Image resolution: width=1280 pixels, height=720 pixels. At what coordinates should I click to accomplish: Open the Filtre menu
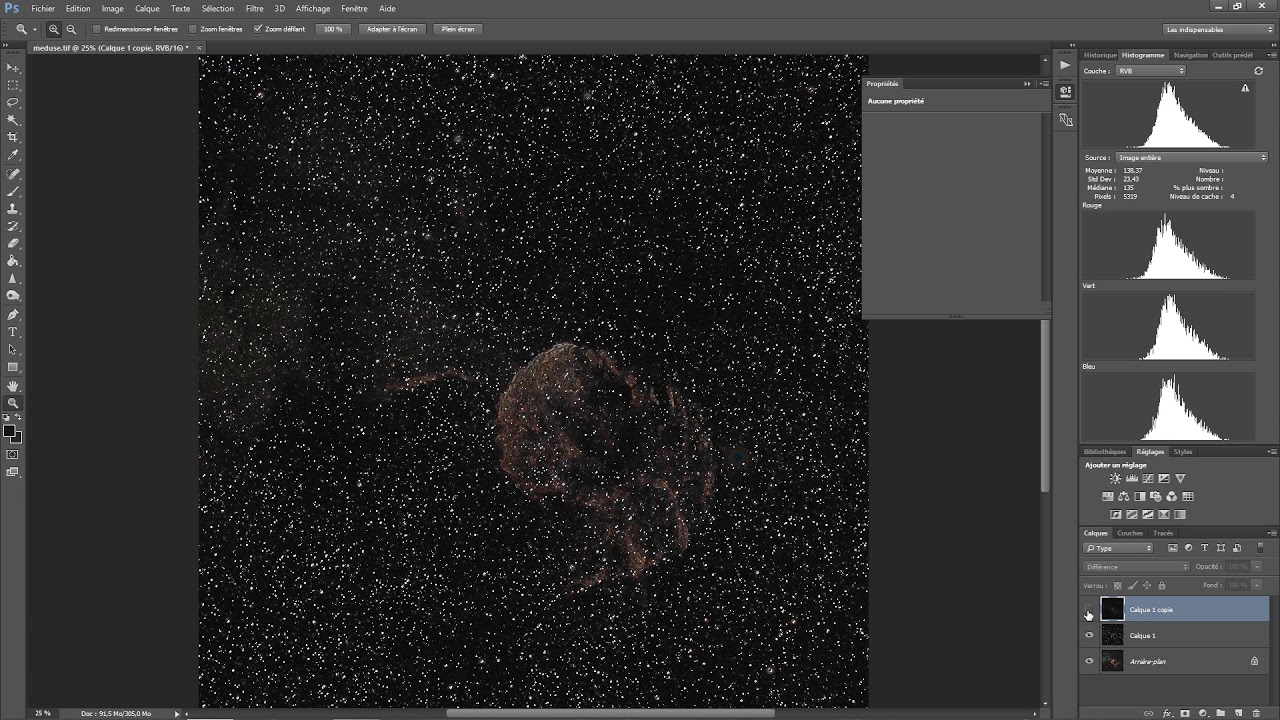(x=255, y=8)
